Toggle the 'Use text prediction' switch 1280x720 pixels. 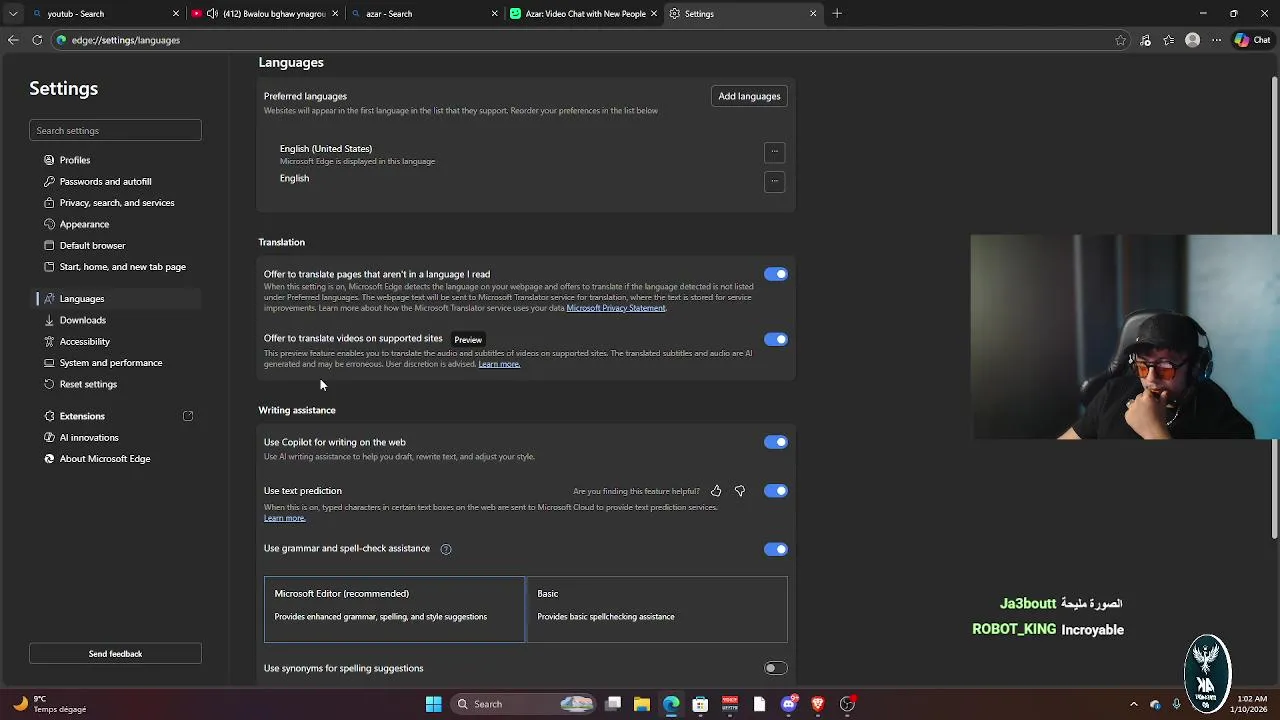tap(776, 491)
